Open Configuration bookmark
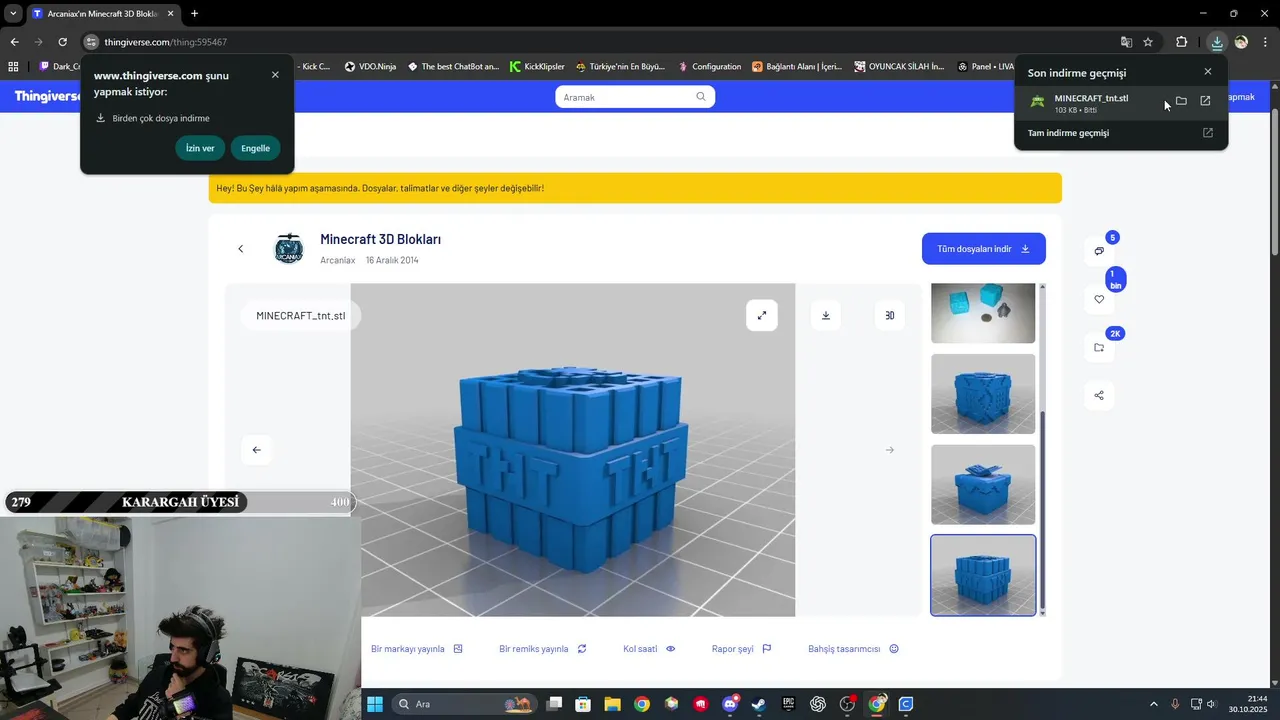The image size is (1280, 720). click(709, 67)
